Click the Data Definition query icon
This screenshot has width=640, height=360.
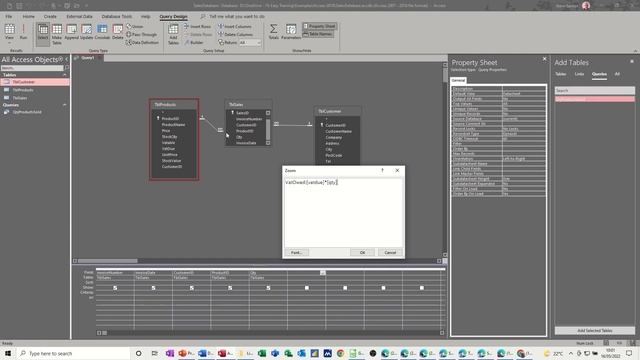click(142, 42)
